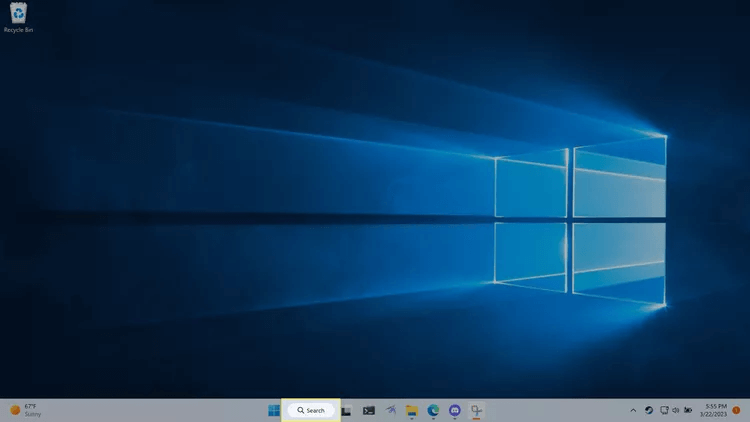This screenshot has height=422, width=750.
Task: Click the bird-shaped app icon beside Terminal
Action: click(390, 410)
